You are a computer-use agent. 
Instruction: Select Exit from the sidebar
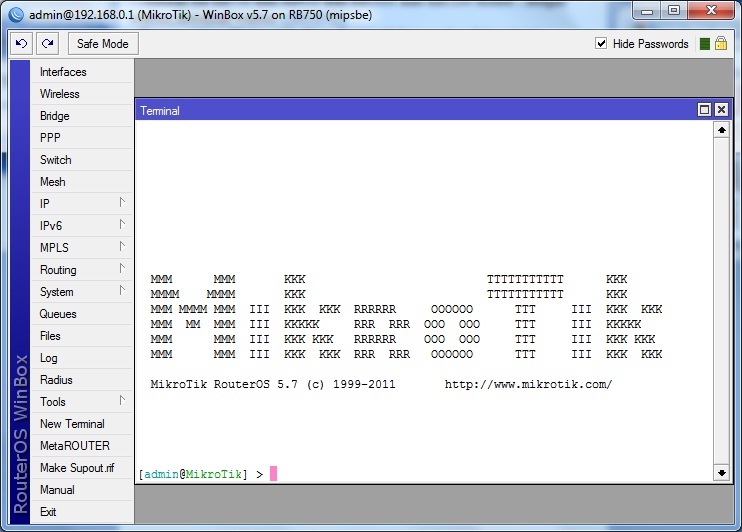click(81, 512)
